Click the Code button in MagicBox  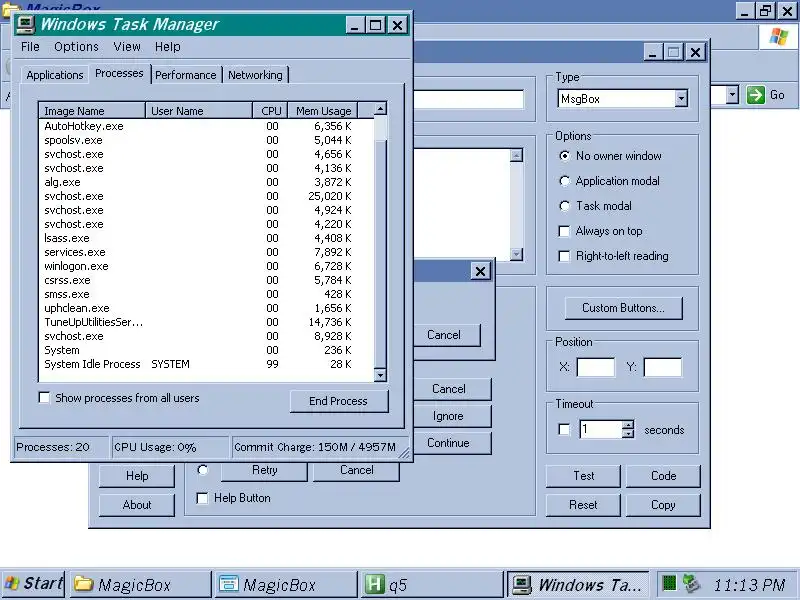point(663,476)
